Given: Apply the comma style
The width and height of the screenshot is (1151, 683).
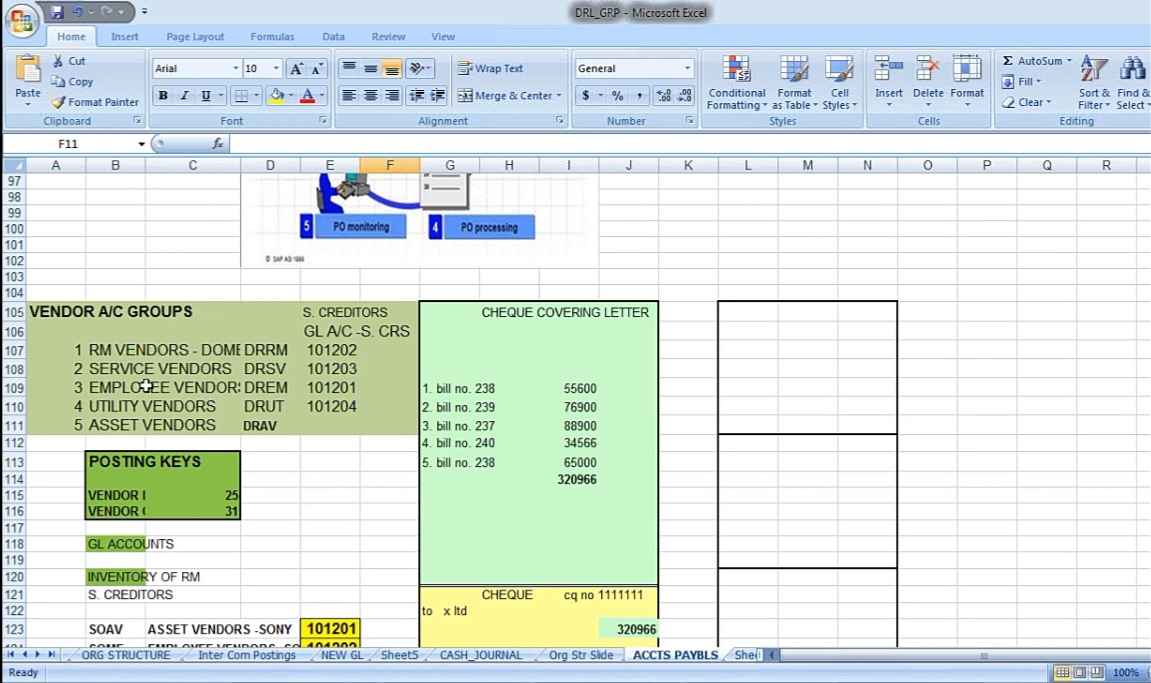Looking at the screenshot, I should [639, 95].
